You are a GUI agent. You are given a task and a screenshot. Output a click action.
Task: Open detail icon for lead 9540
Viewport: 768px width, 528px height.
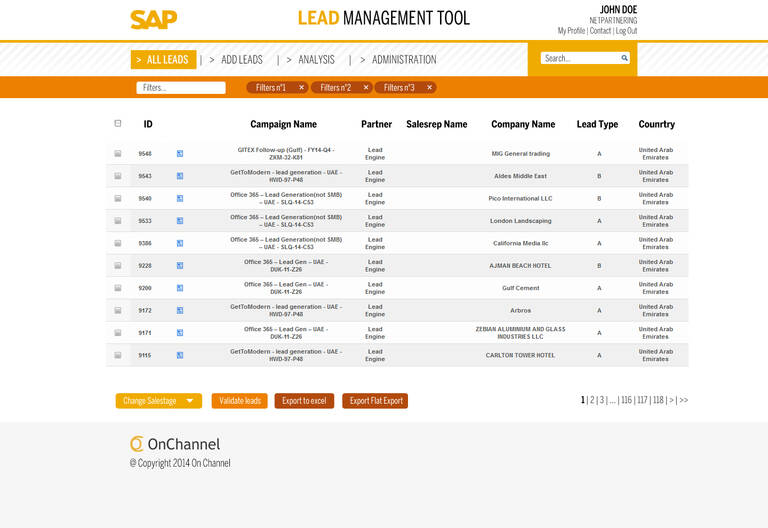180,198
